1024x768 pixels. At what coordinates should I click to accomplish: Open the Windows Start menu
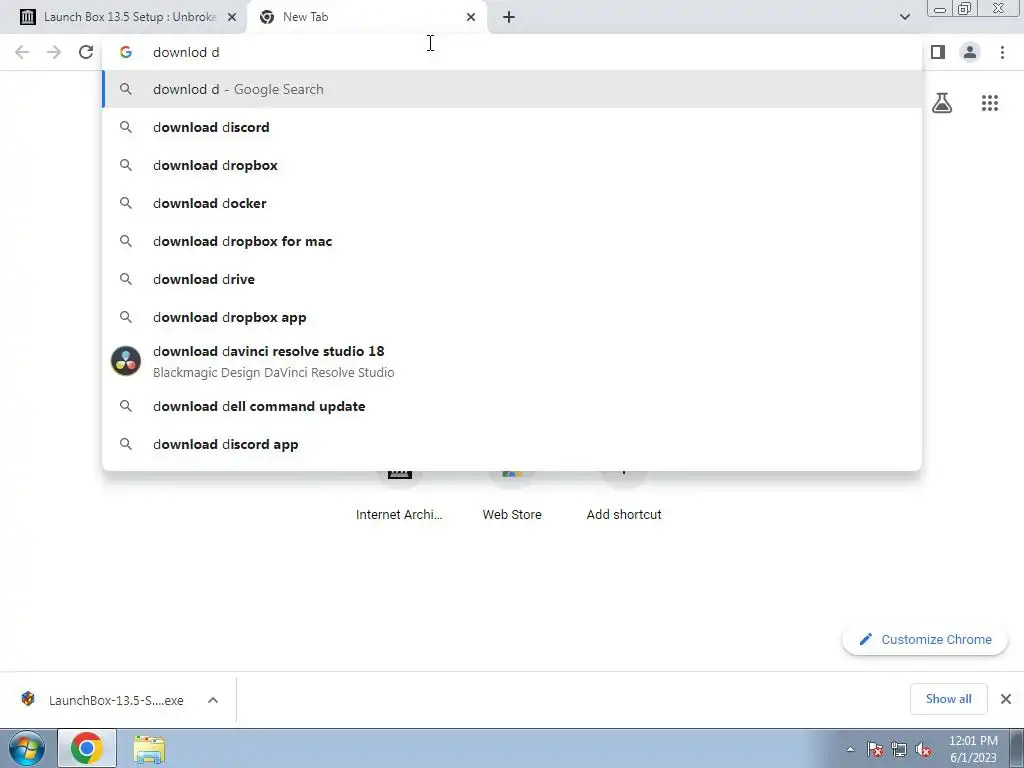pos(27,748)
